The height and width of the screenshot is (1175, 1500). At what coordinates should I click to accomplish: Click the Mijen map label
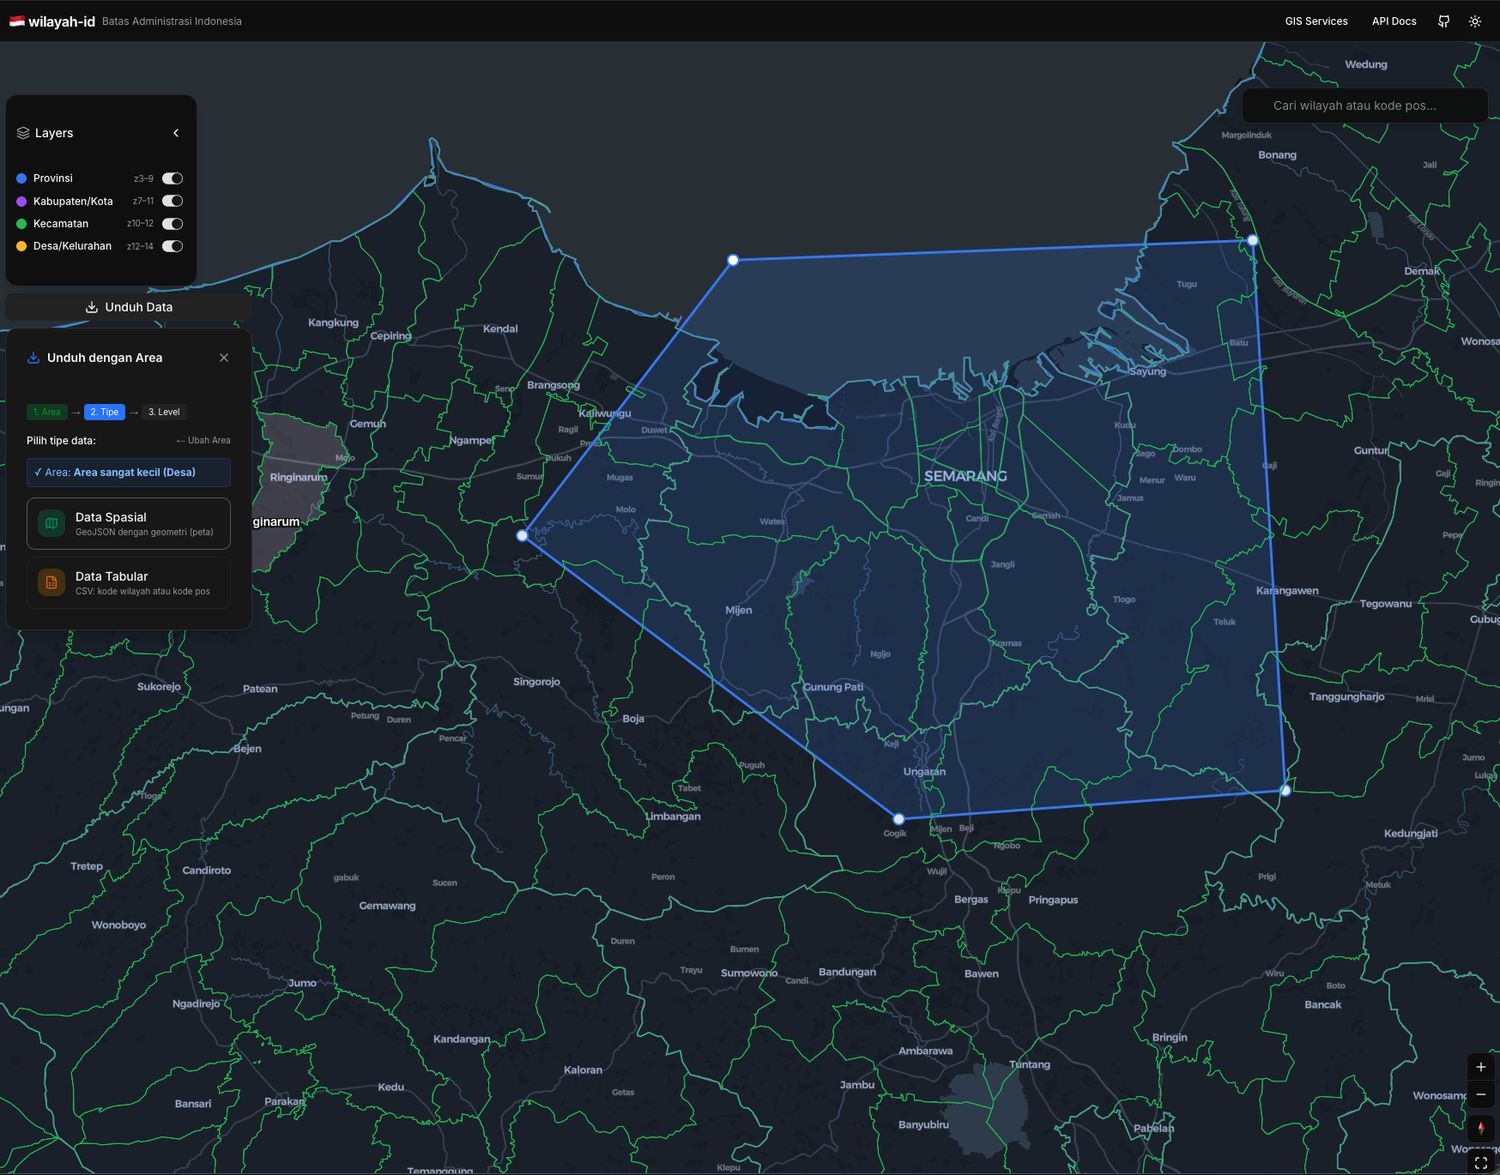coord(739,610)
